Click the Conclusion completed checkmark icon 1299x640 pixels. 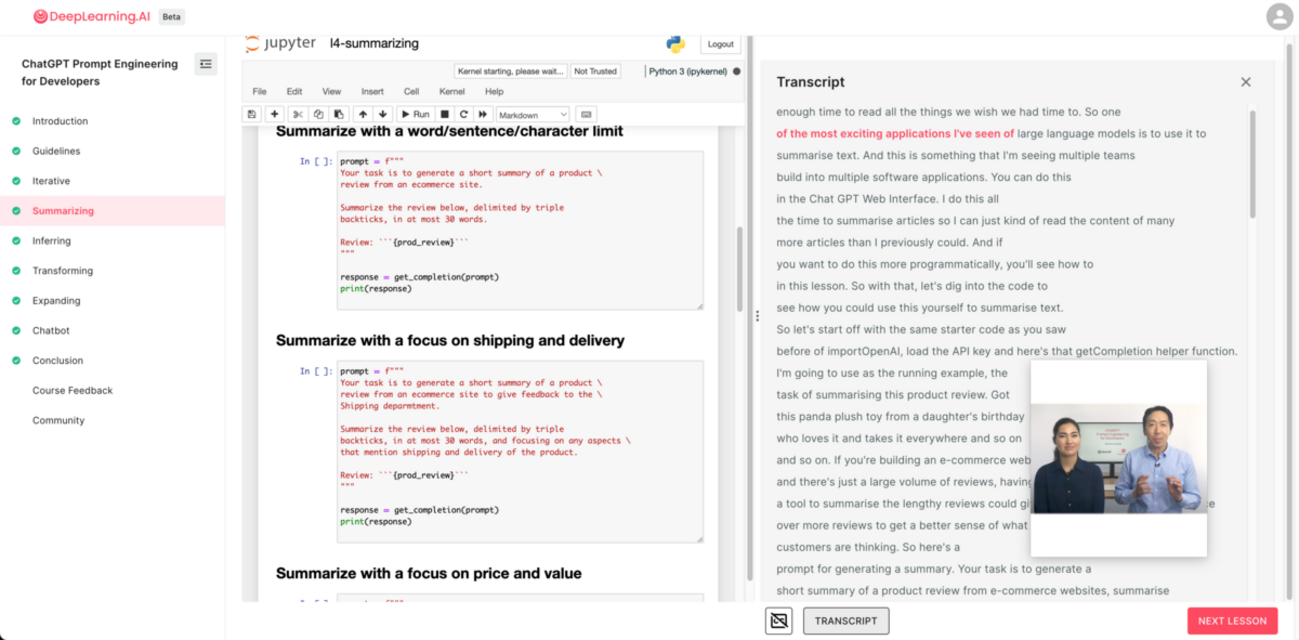[x=16, y=360]
